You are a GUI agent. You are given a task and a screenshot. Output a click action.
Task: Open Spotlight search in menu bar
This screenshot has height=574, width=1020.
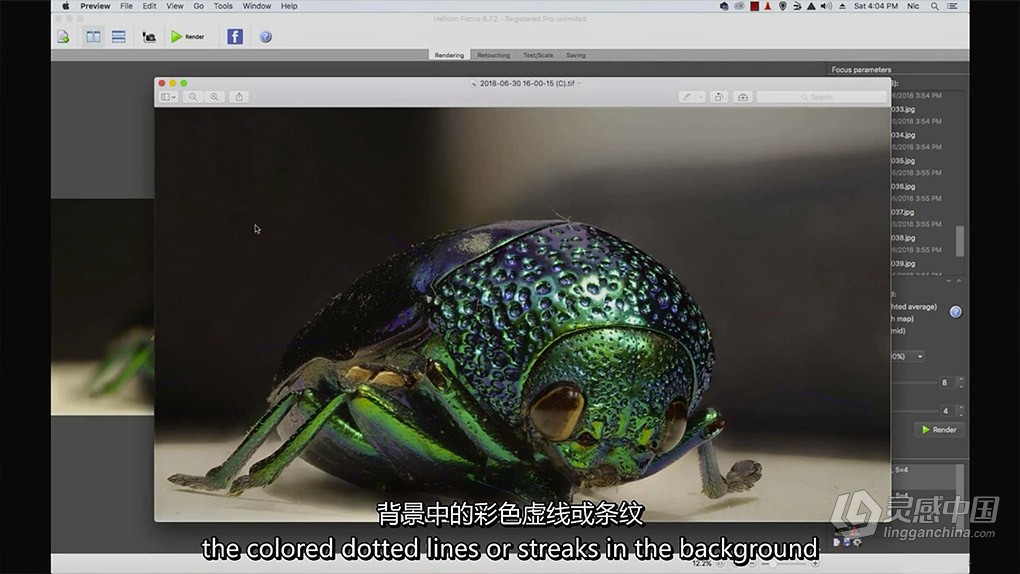pyautogui.click(x=934, y=6)
